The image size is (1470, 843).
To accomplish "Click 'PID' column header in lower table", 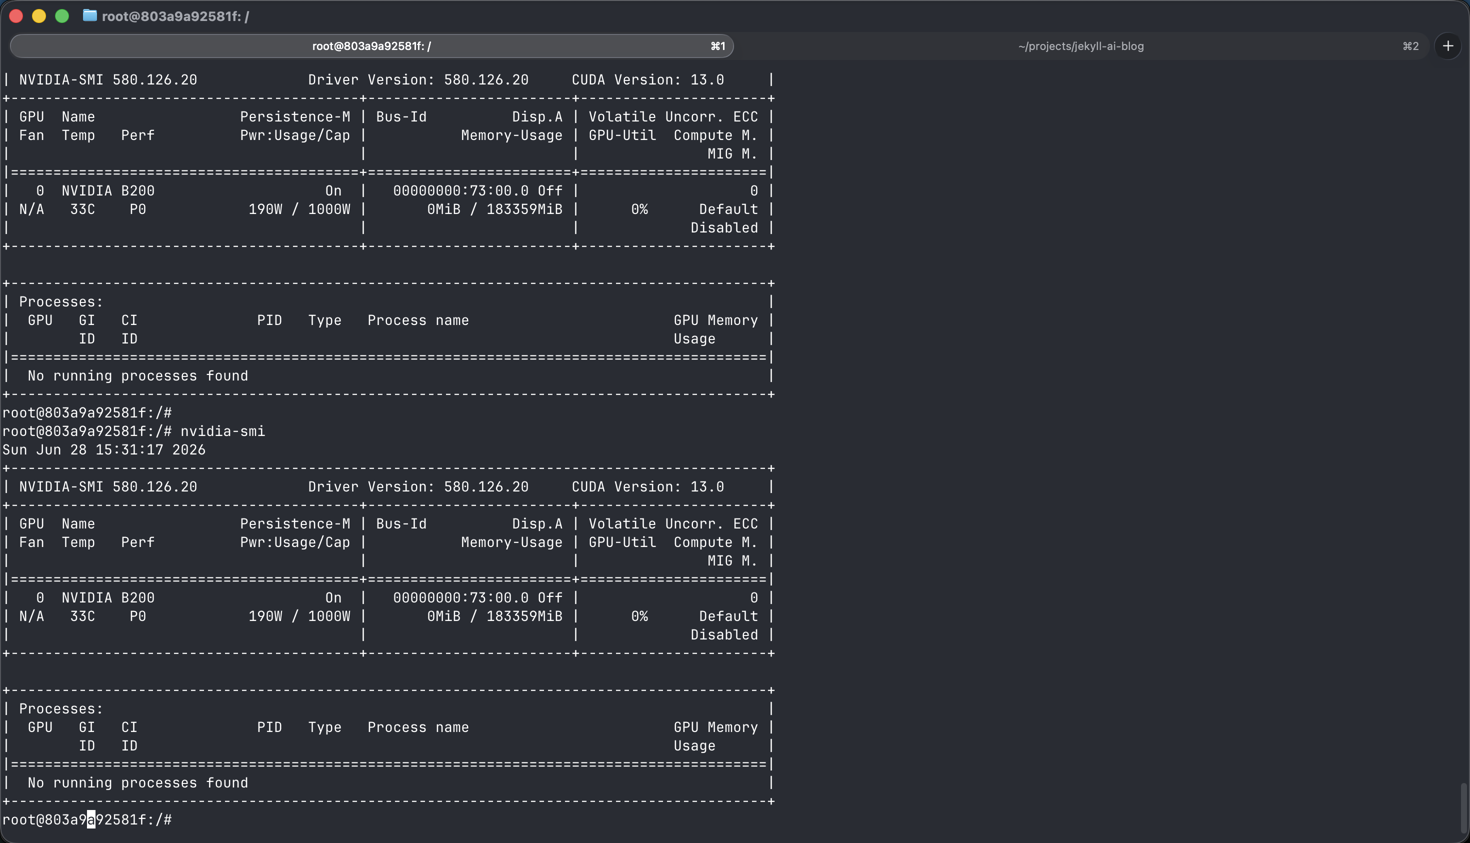I will coord(270,728).
